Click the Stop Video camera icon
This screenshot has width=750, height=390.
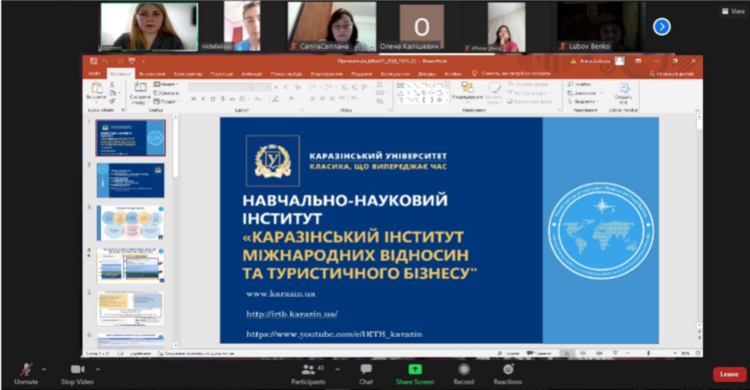(77, 369)
